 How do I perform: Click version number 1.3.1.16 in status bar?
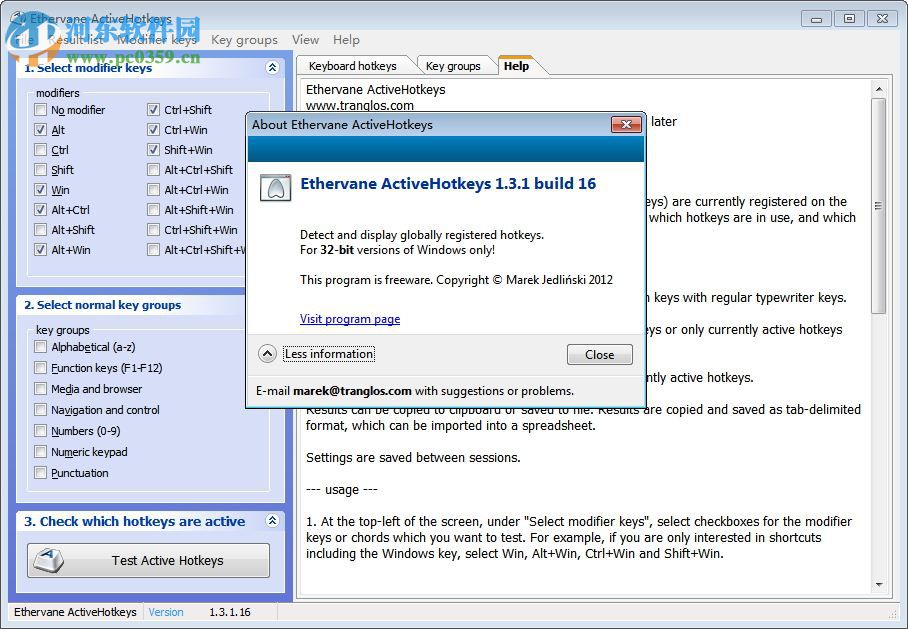click(x=230, y=612)
